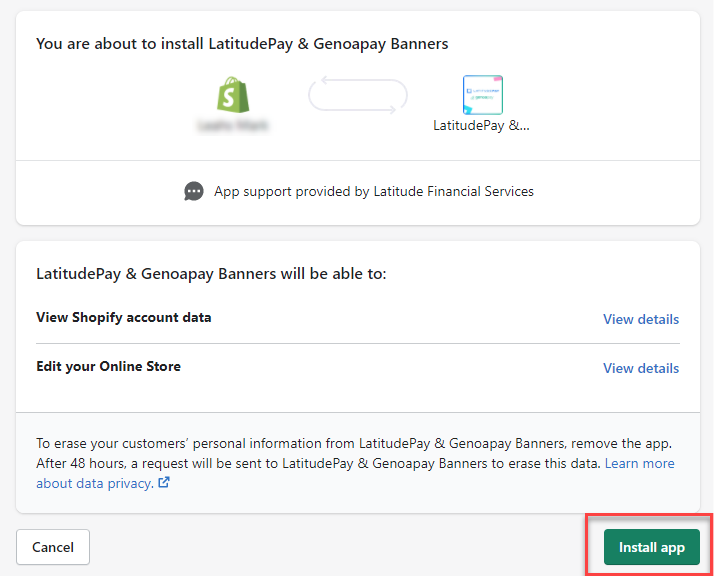Click the truncated LatitudePay &... app label

click(481, 126)
